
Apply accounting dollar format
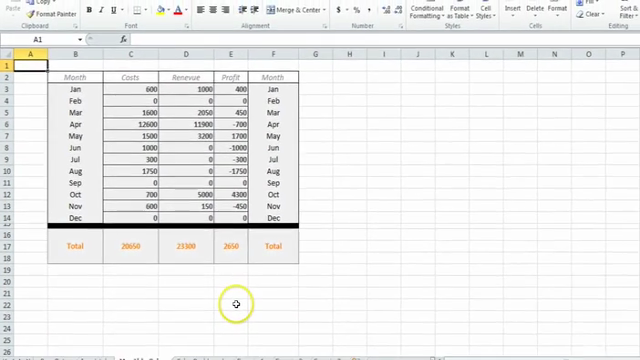[338, 10]
